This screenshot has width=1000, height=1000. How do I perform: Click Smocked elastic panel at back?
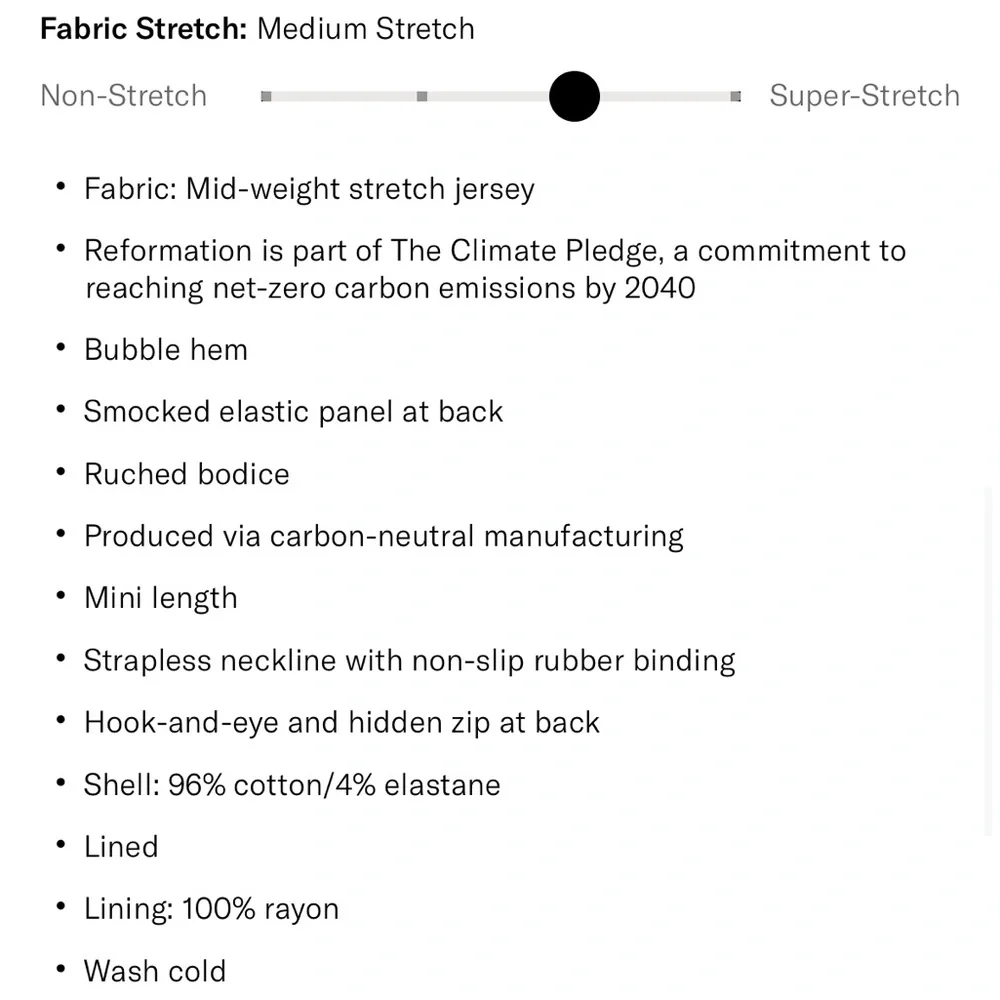293,412
